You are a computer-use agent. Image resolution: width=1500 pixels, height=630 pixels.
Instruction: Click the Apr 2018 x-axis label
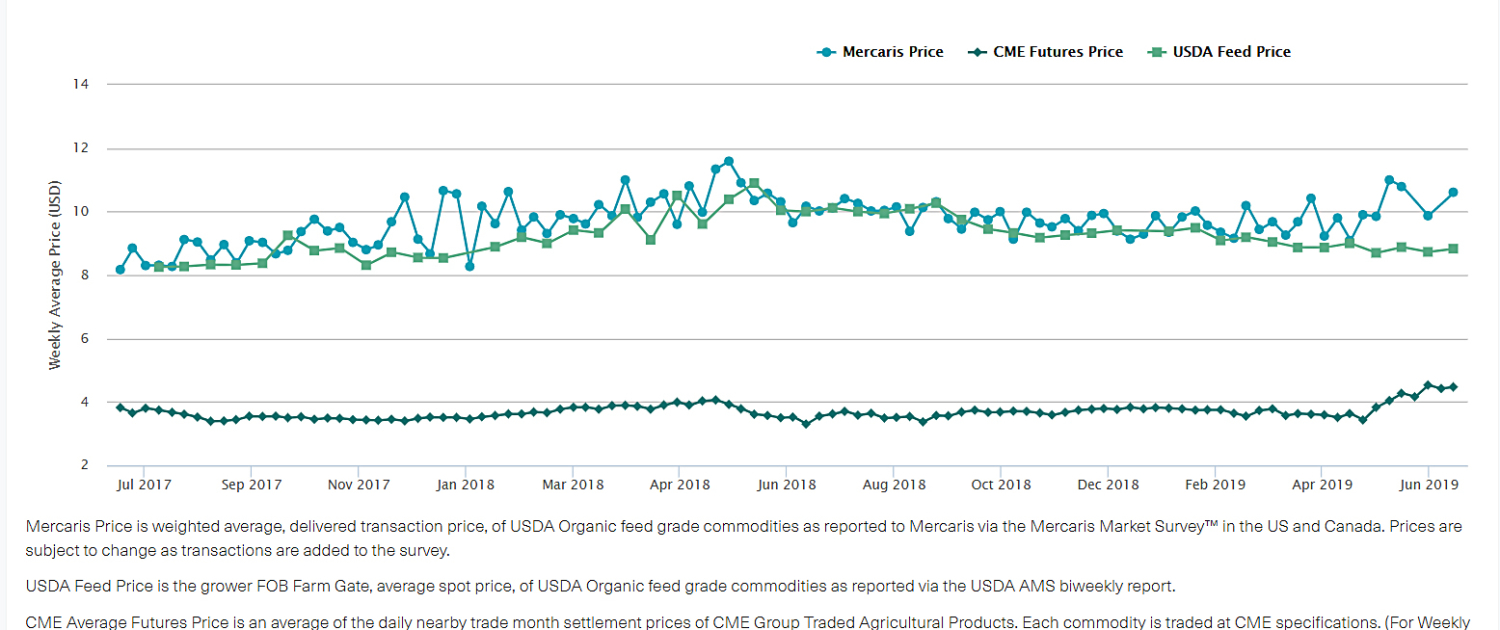679,485
